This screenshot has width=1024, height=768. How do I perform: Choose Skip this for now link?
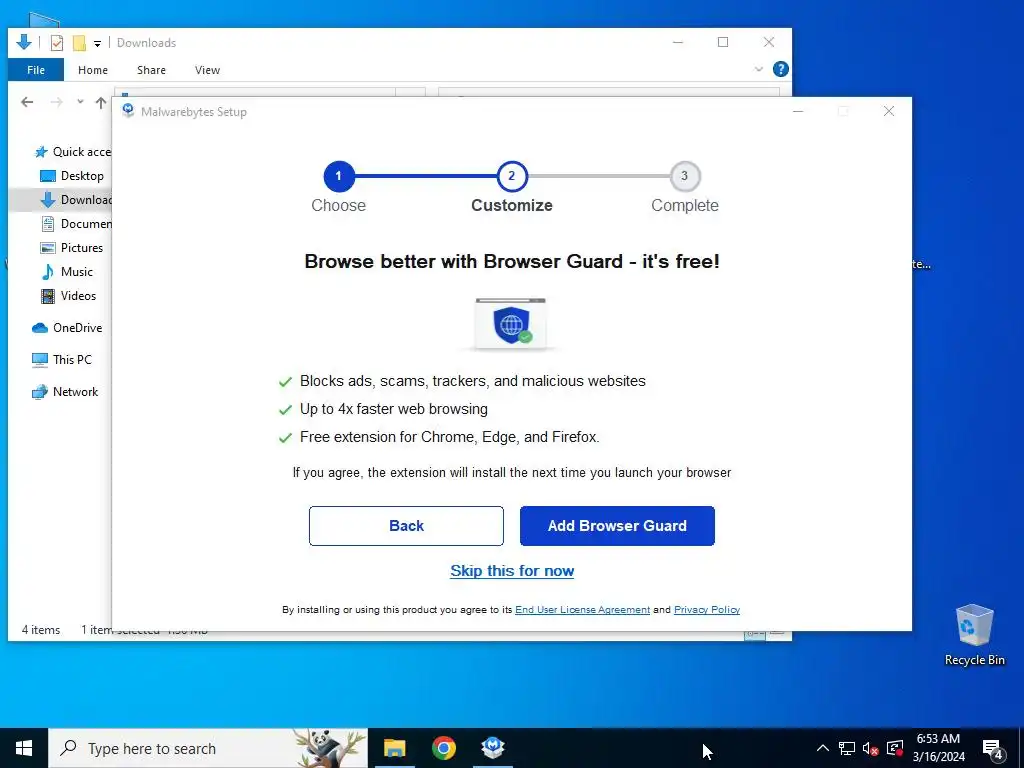coord(512,571)
